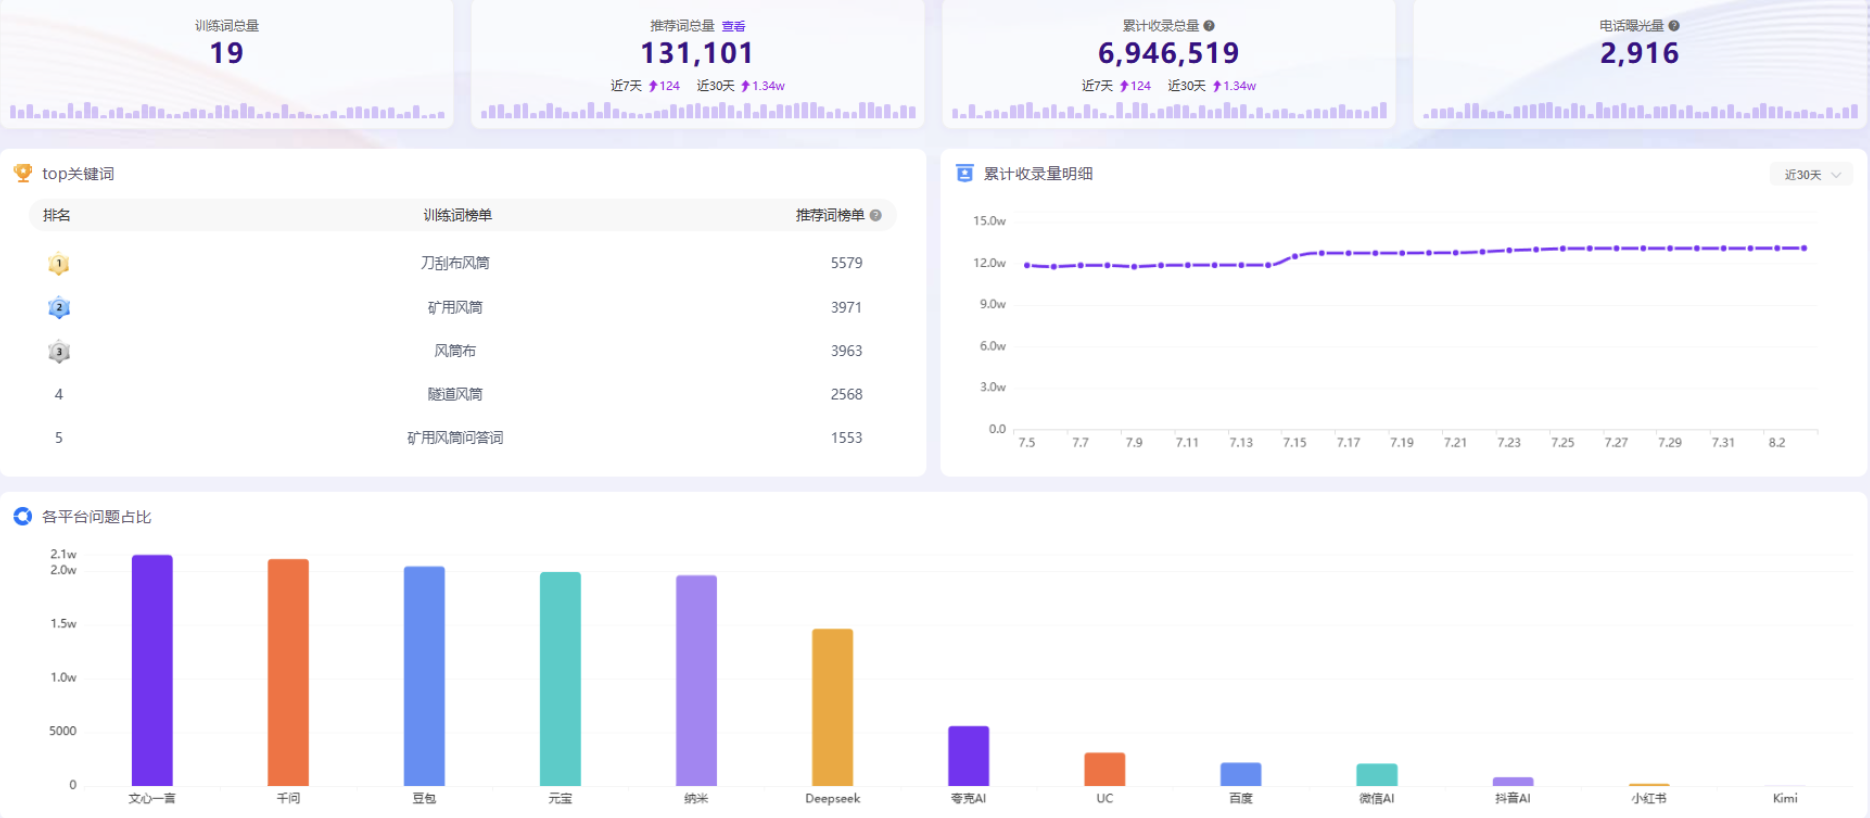Click the value 3971 in the ranking
1870x818 pixels.
point(846,307)
